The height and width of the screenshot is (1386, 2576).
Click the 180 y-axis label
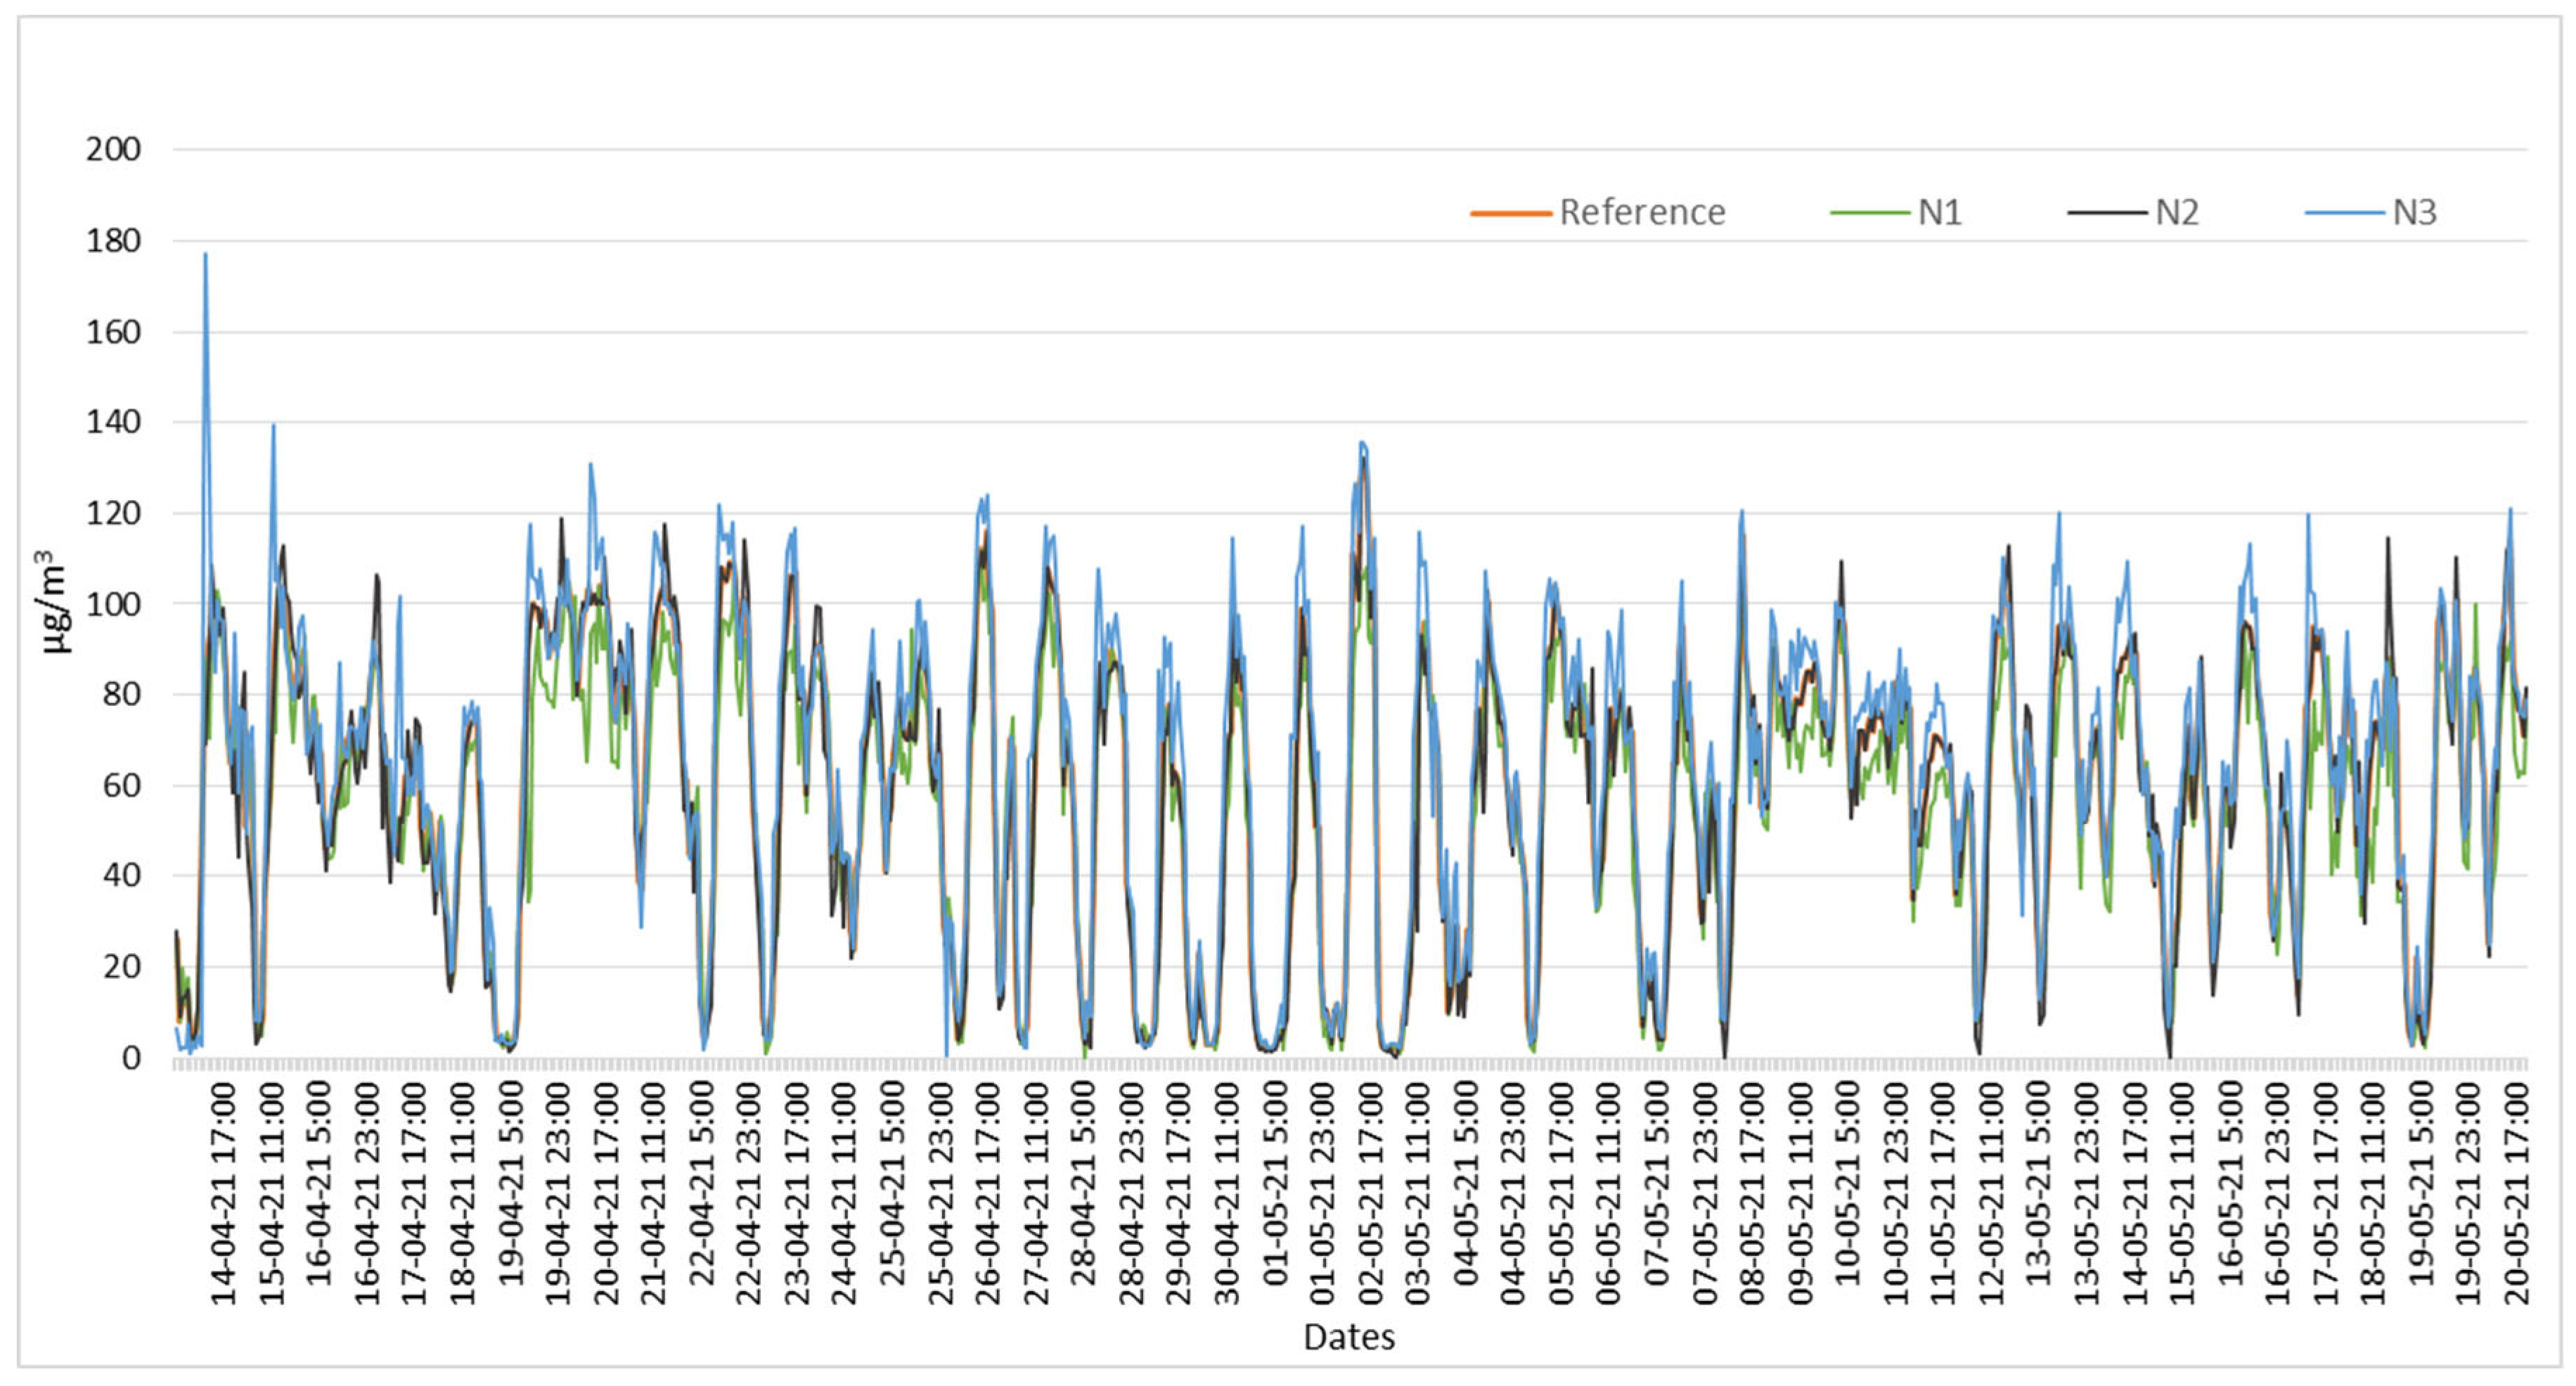113,241
